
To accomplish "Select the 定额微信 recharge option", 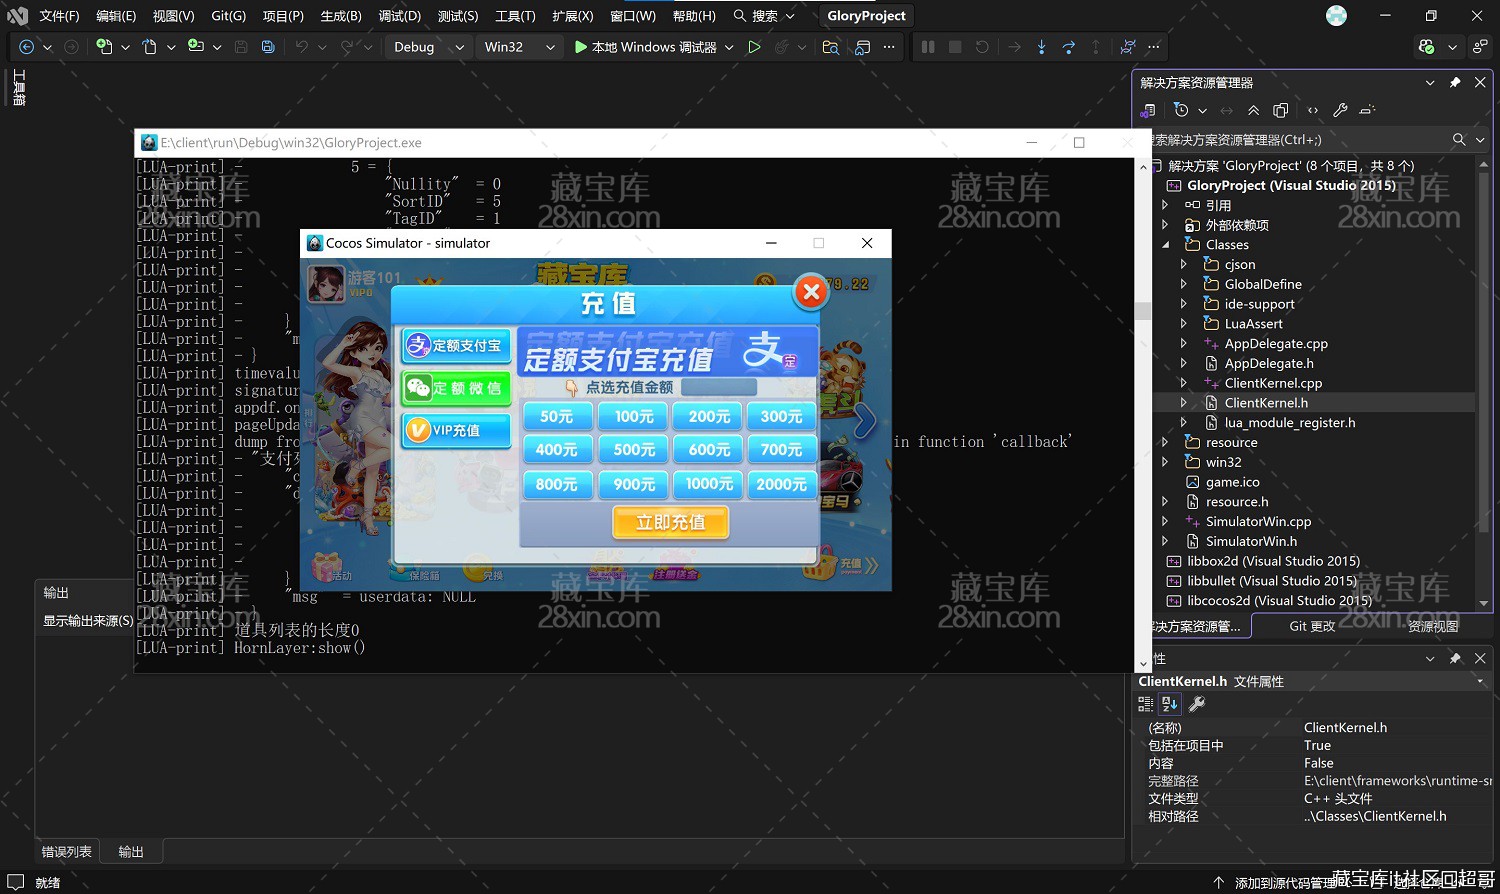I will [x=456, y=388].
